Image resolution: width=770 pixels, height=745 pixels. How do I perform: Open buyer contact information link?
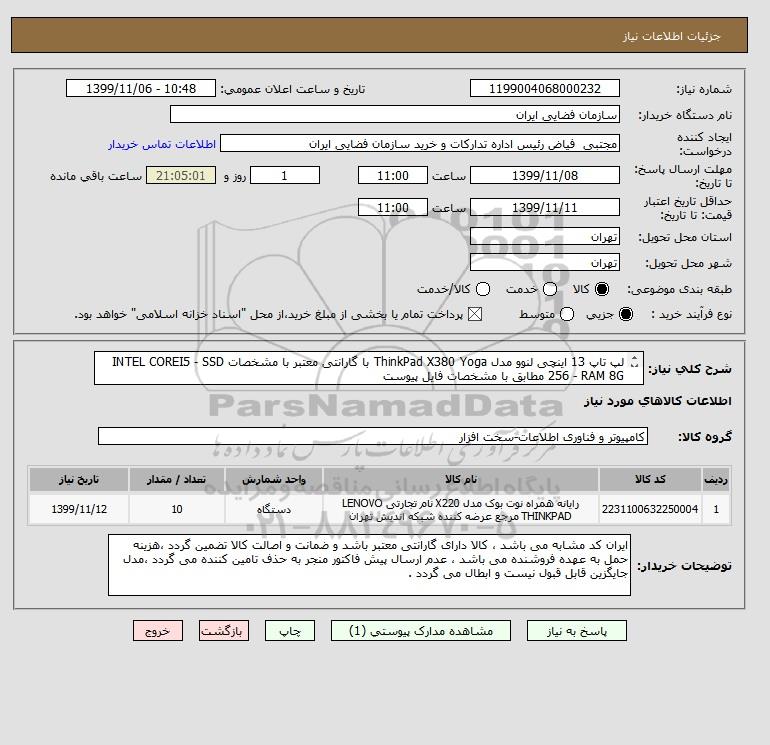click(162, 144)
